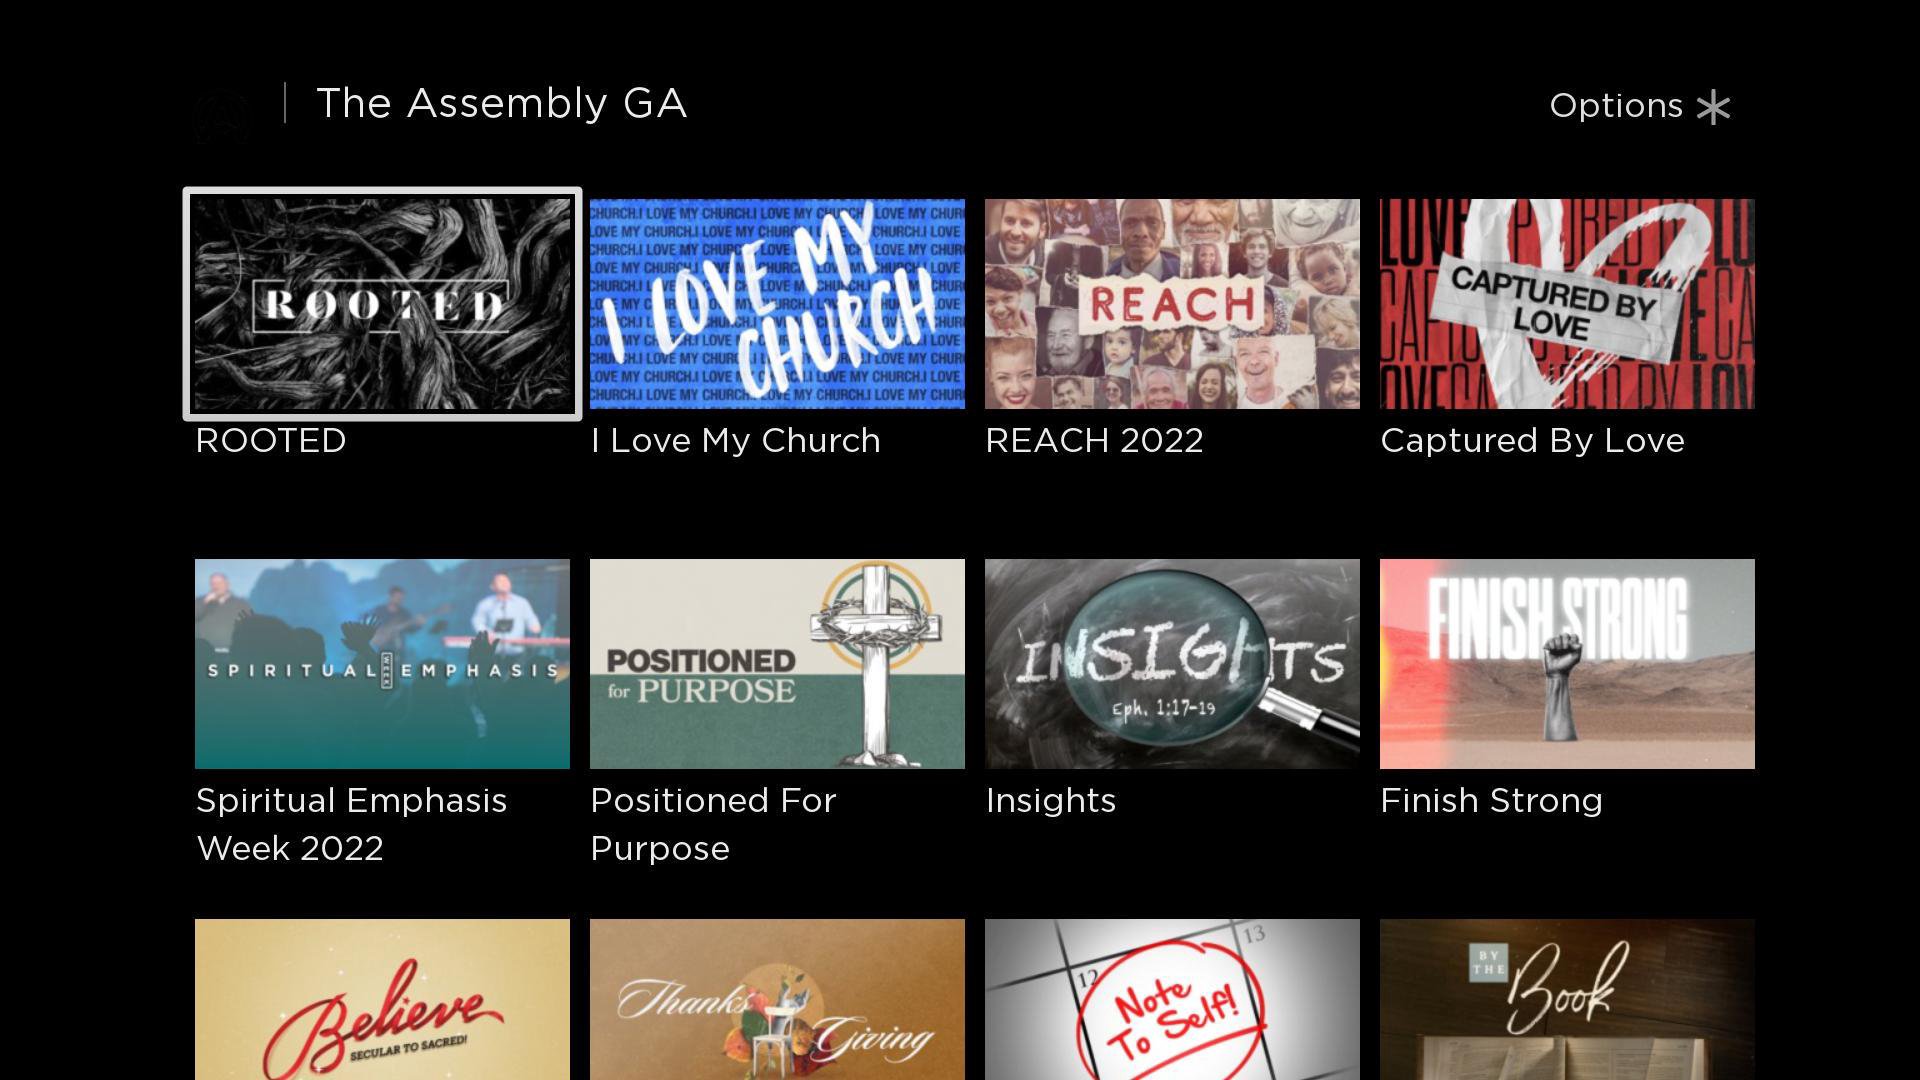The height and width of the screenshot is (1080, 1920).
Task: Open the Believe series thumbnail
Action: pos(382,999)
